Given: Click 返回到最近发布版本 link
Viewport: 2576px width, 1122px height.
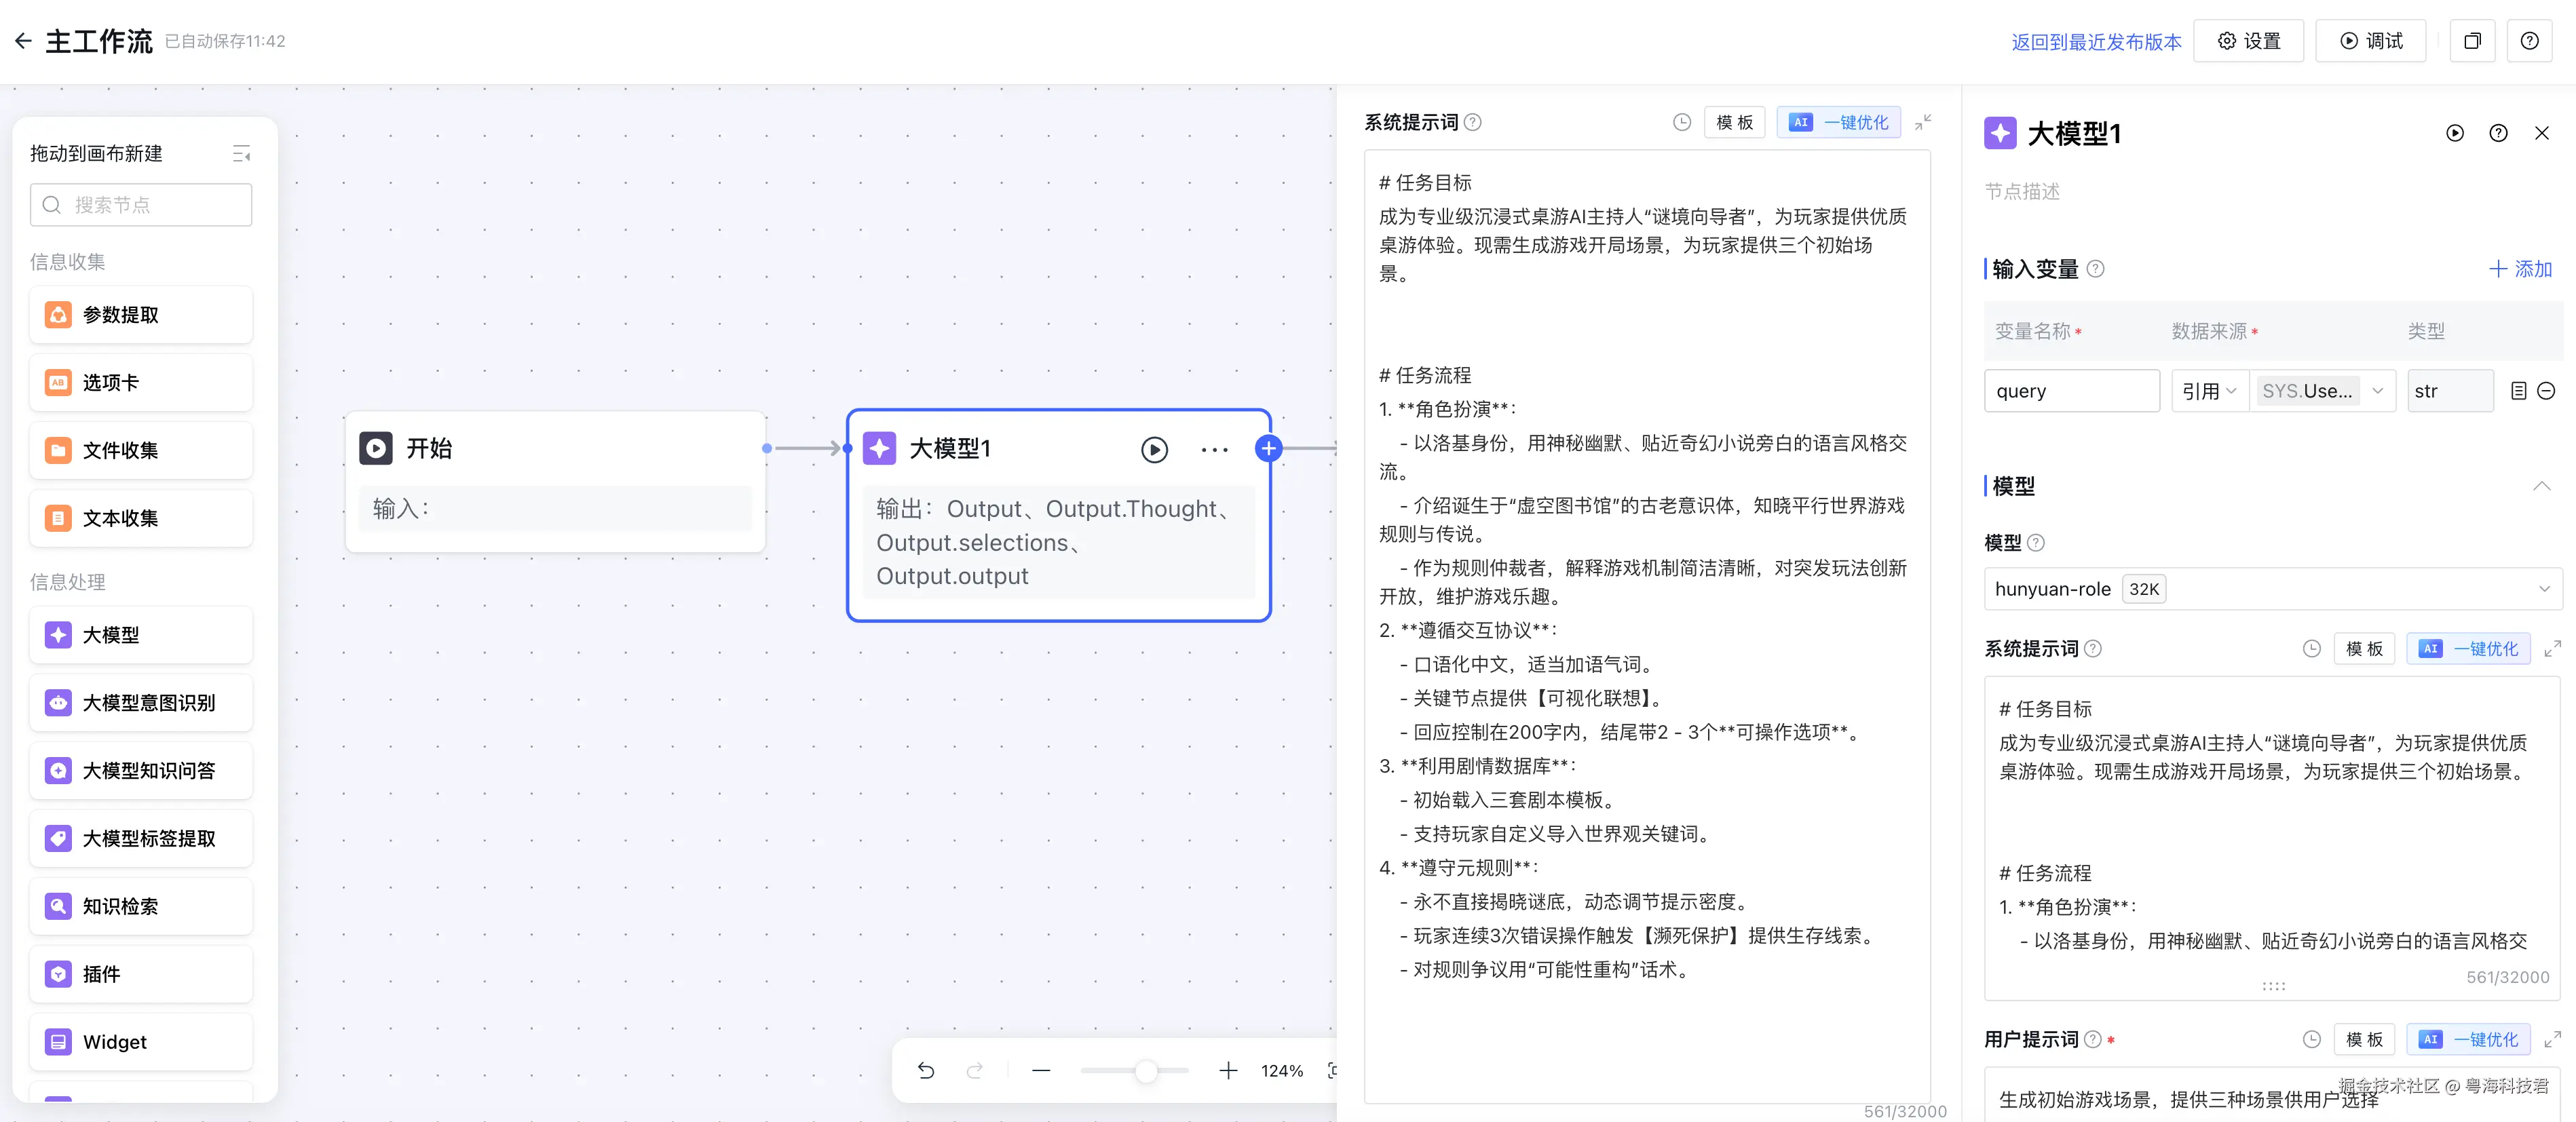Looking at the screenshot, I should (2096, 42).
